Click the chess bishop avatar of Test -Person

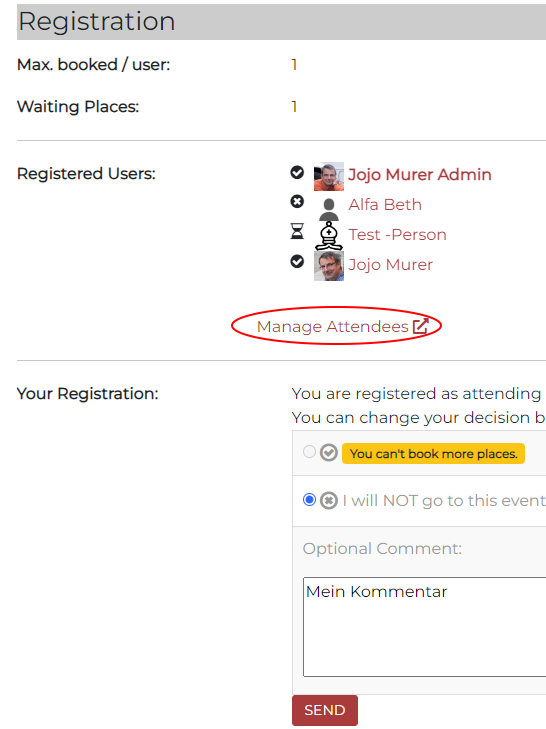click(329, 236)
